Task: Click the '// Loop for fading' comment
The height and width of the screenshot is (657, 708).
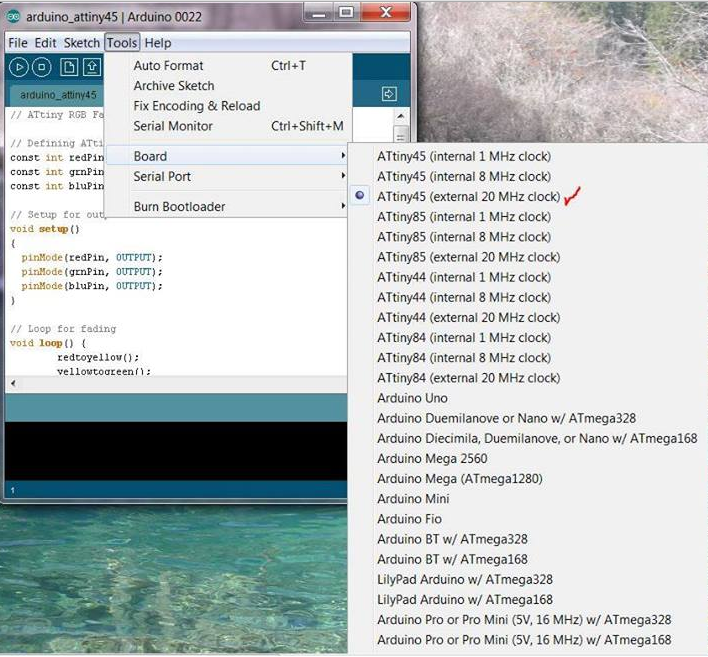Action: point(63,329)
